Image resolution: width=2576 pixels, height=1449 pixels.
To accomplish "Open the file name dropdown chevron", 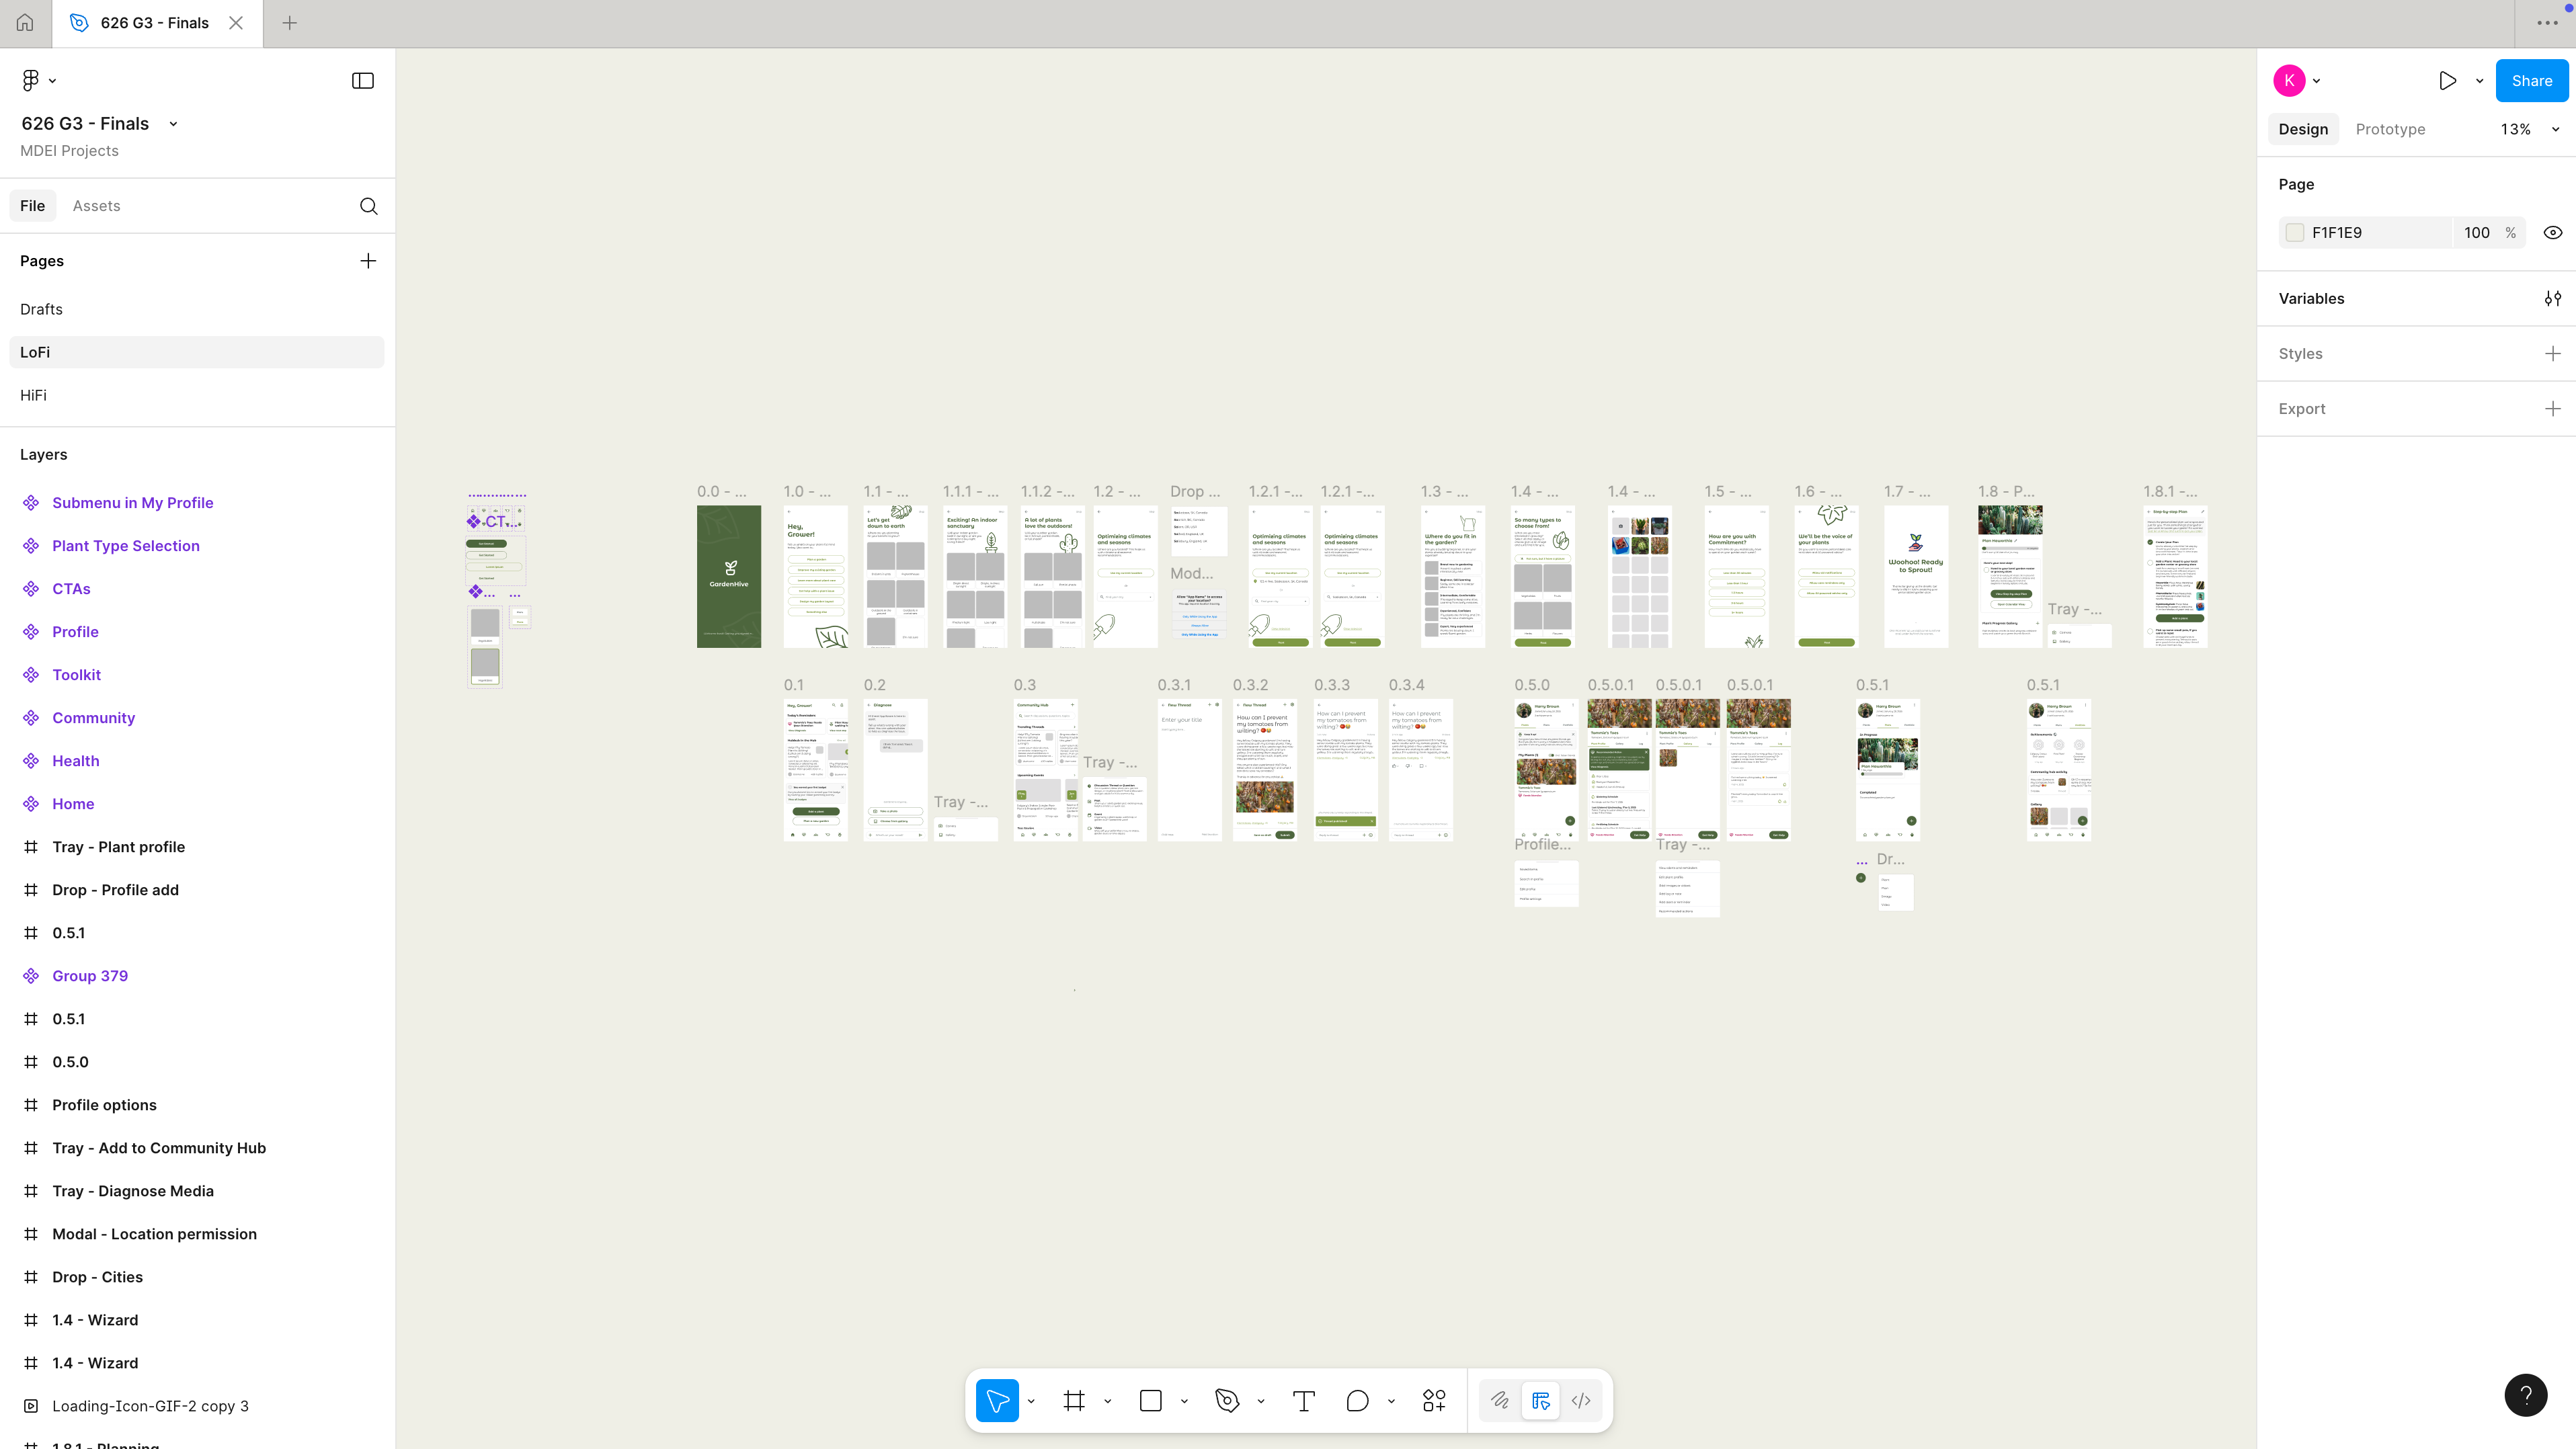I will 173,124.
